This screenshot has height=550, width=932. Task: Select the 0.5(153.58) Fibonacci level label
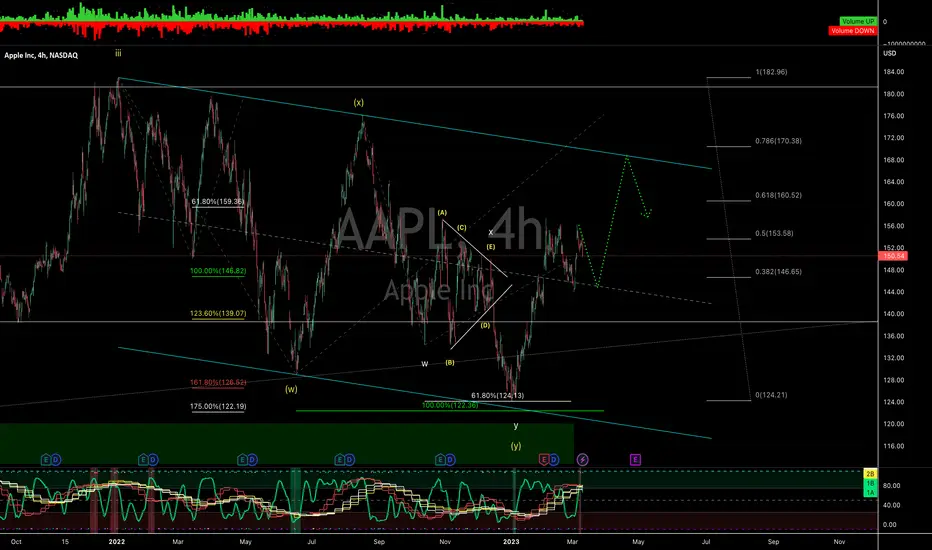(x=774, y=233)
